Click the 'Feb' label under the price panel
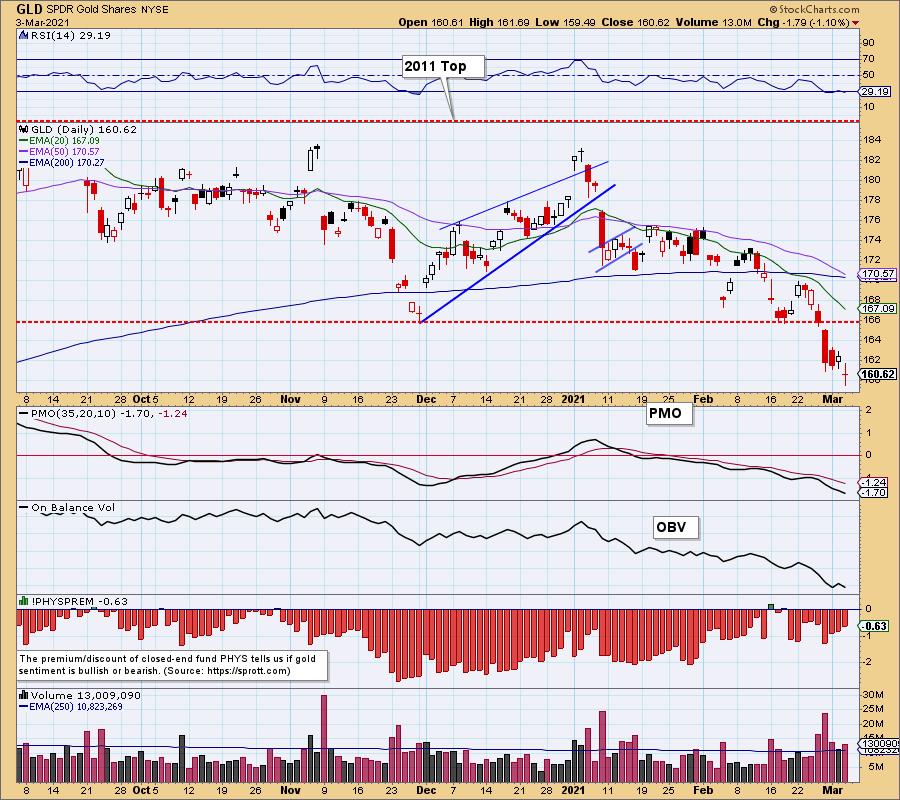Screen dimensions: 900x800 (703, 399)
